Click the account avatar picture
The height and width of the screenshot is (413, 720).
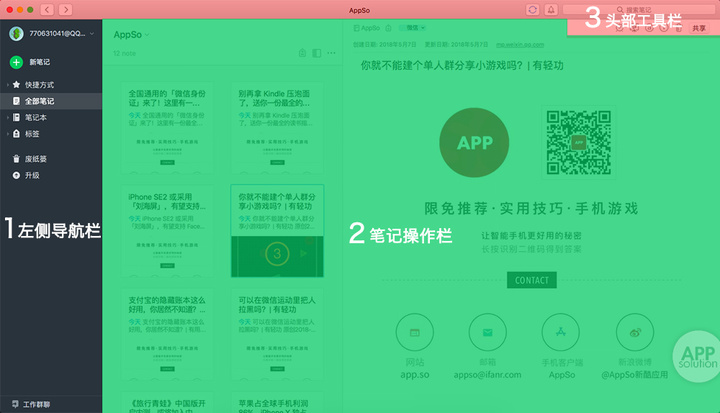17,34
